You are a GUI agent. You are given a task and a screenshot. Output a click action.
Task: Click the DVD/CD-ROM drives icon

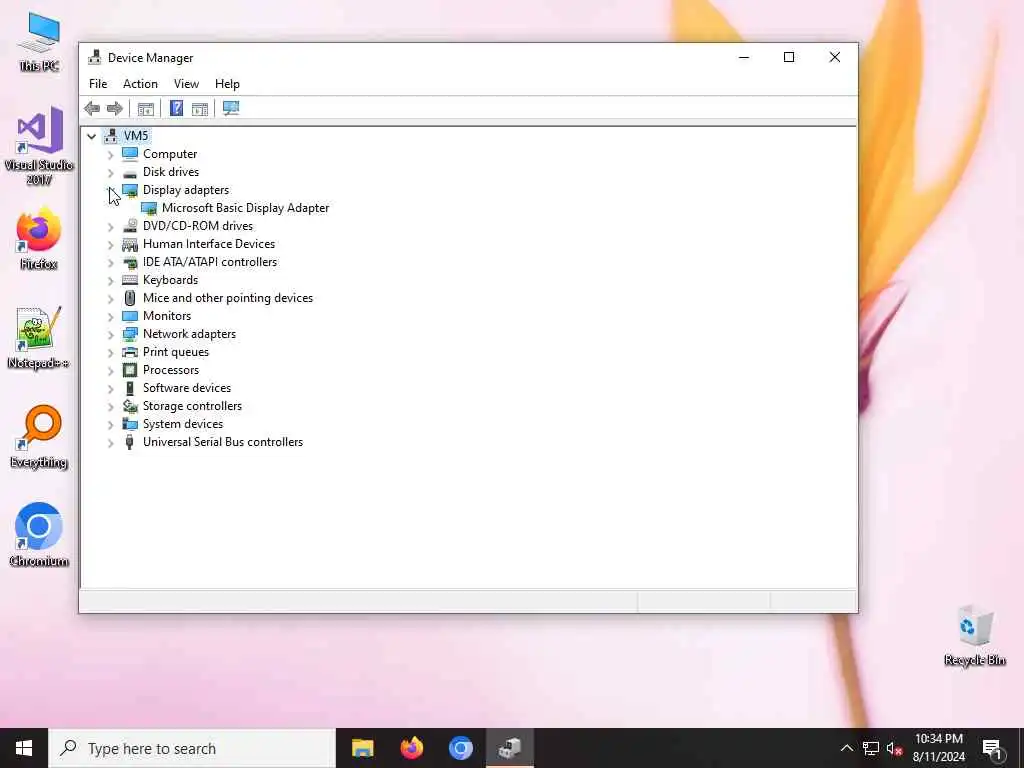pyautogui.click(x=130, y=226)
